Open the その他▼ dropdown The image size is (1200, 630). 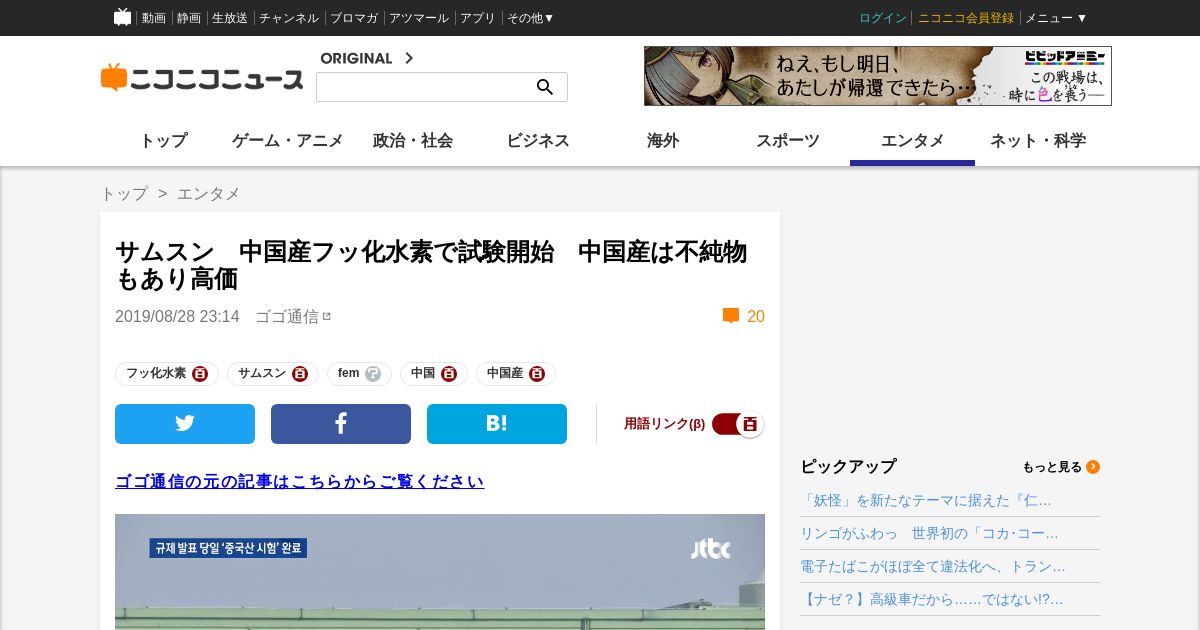pos(530,18)
